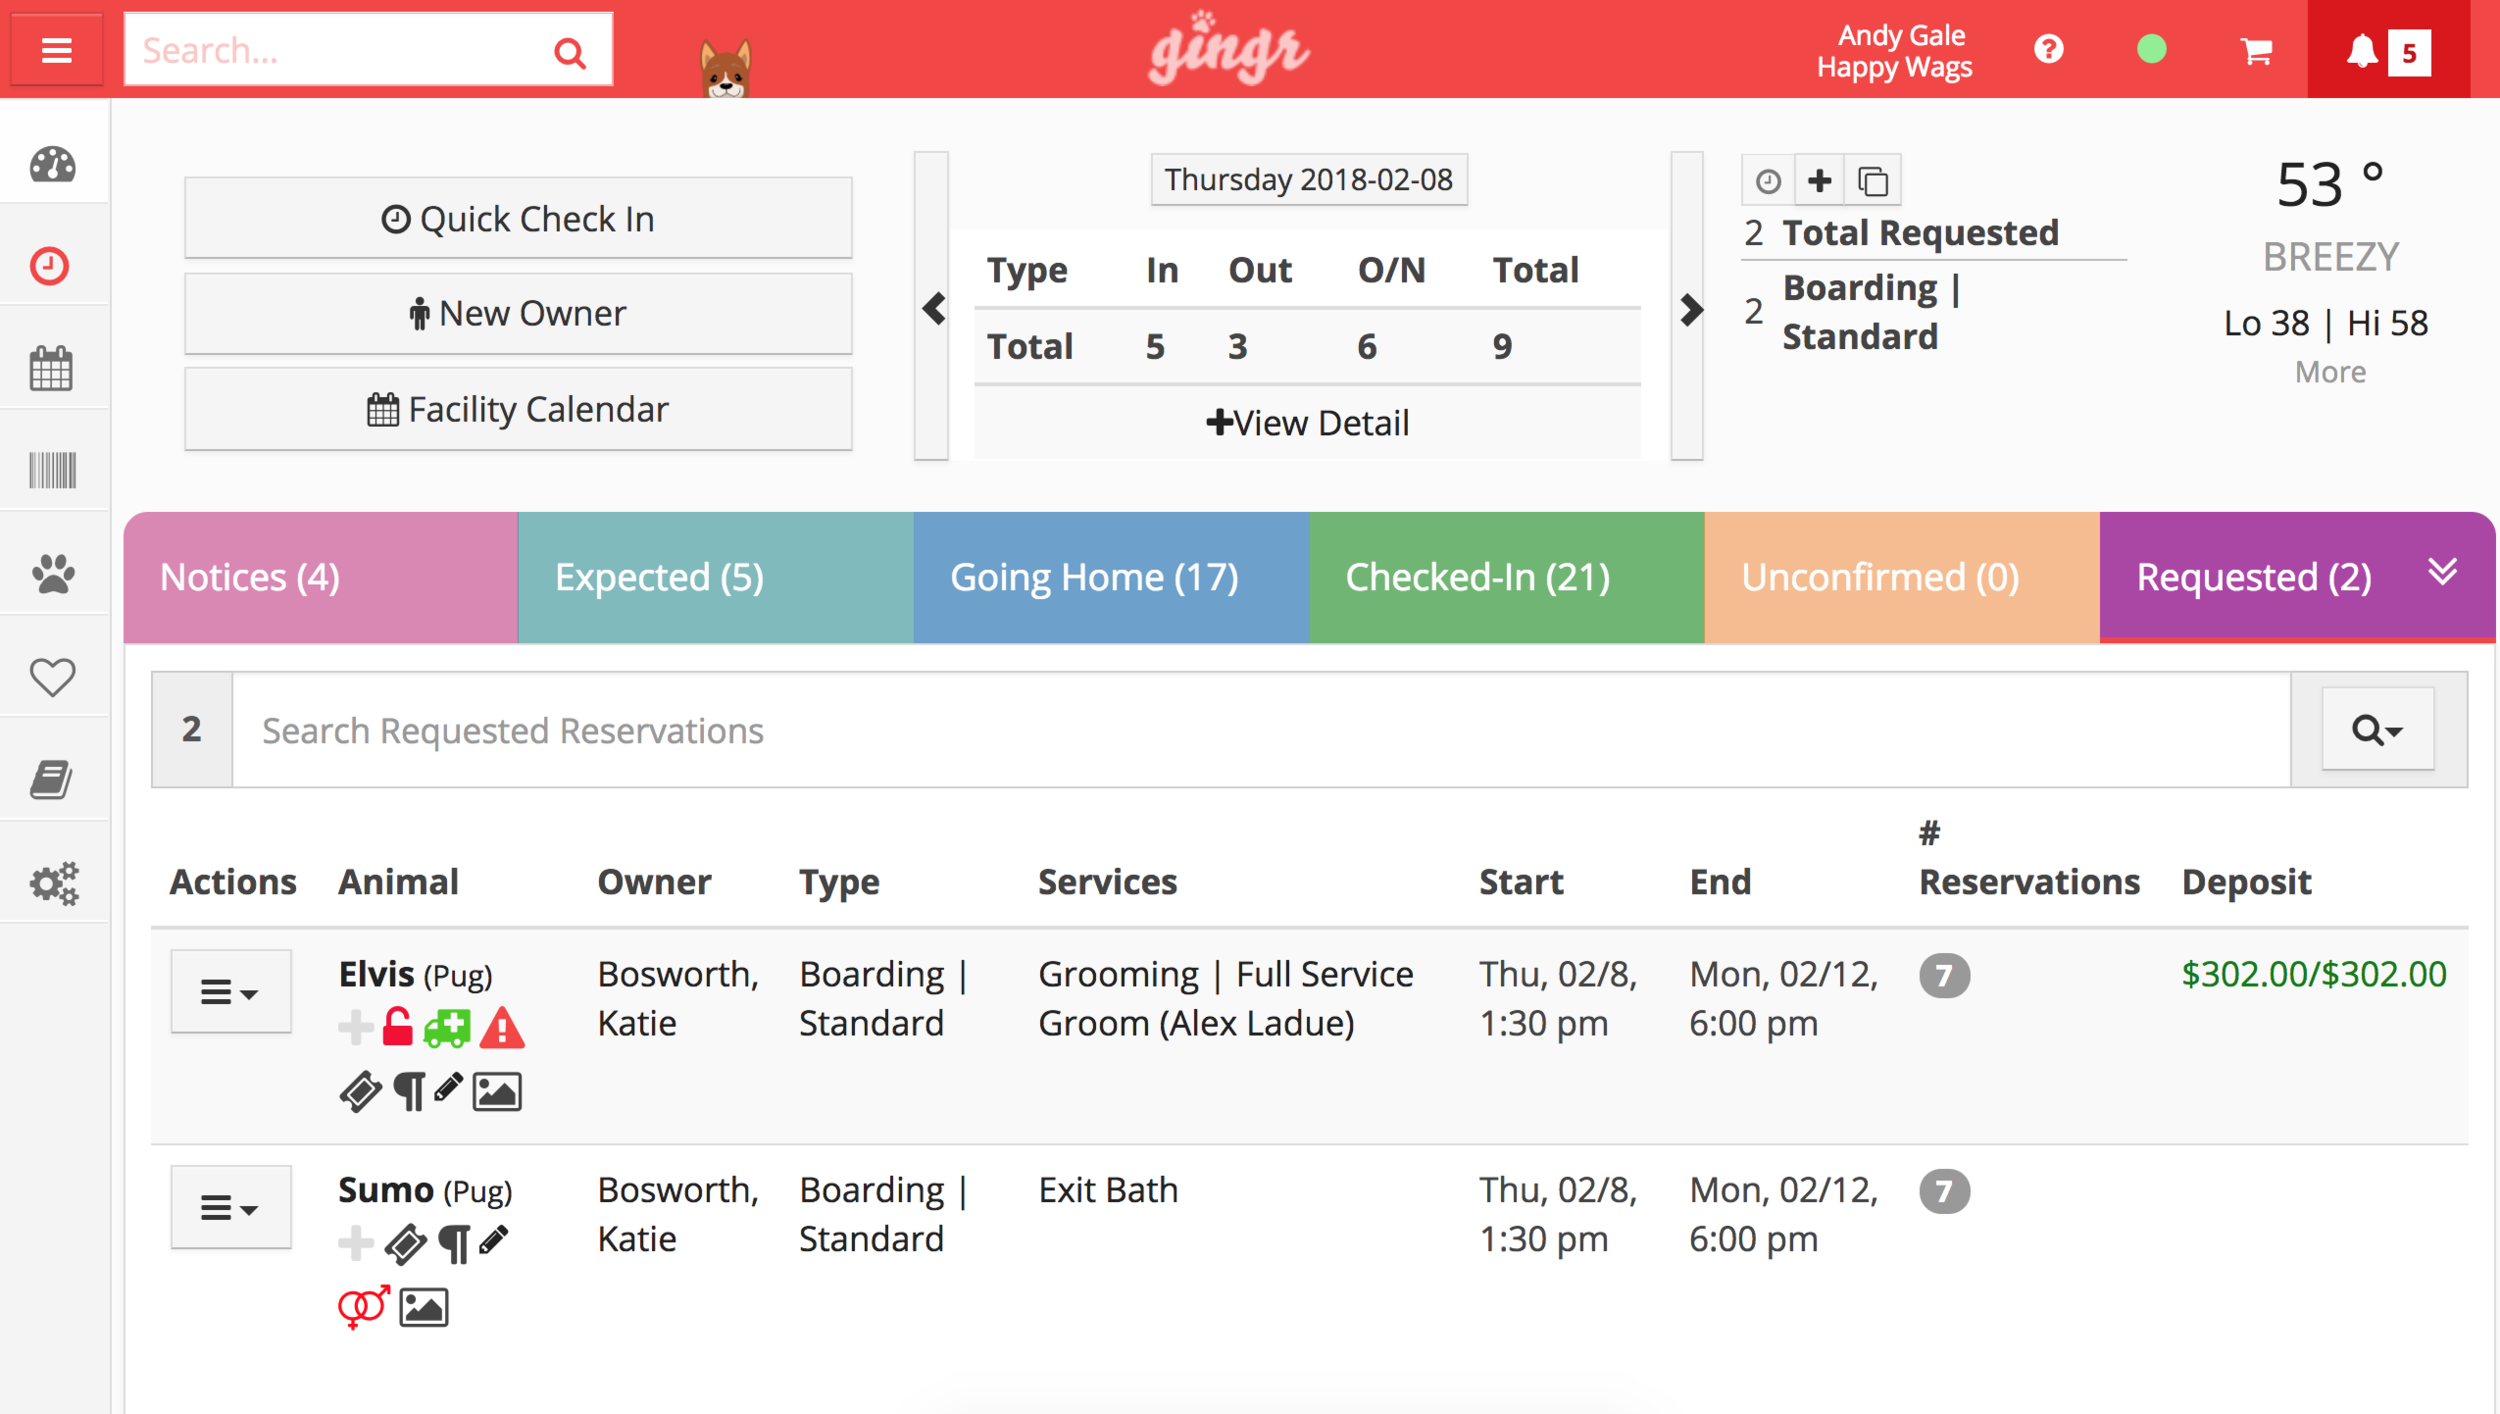Screen dimensions: 2500x1414
Task: Switch to the Notices (4) tab
Action: (321, 578)
